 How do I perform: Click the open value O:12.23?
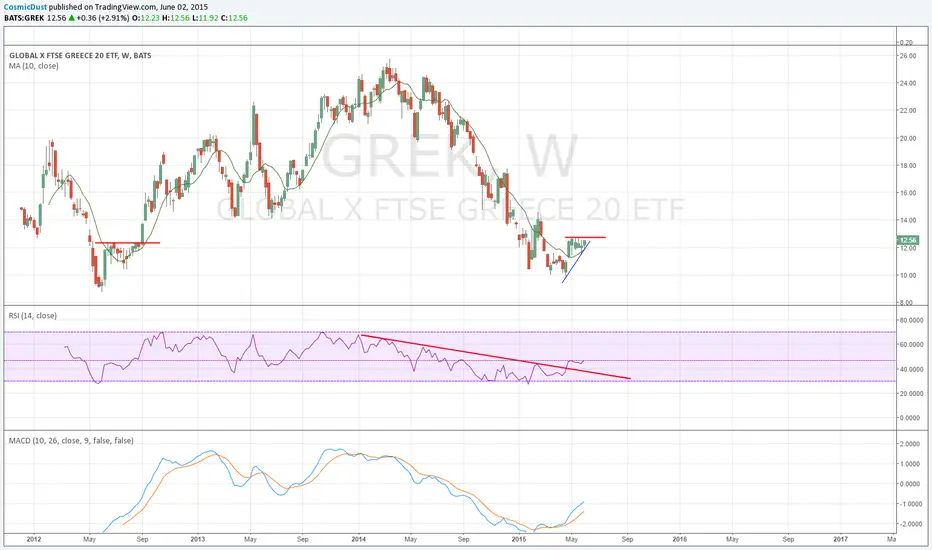click(x=146, y=18)
